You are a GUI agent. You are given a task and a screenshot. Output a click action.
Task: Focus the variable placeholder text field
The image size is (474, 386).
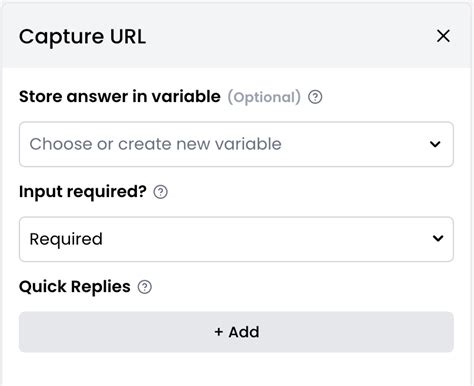click(x=155, y=144)
